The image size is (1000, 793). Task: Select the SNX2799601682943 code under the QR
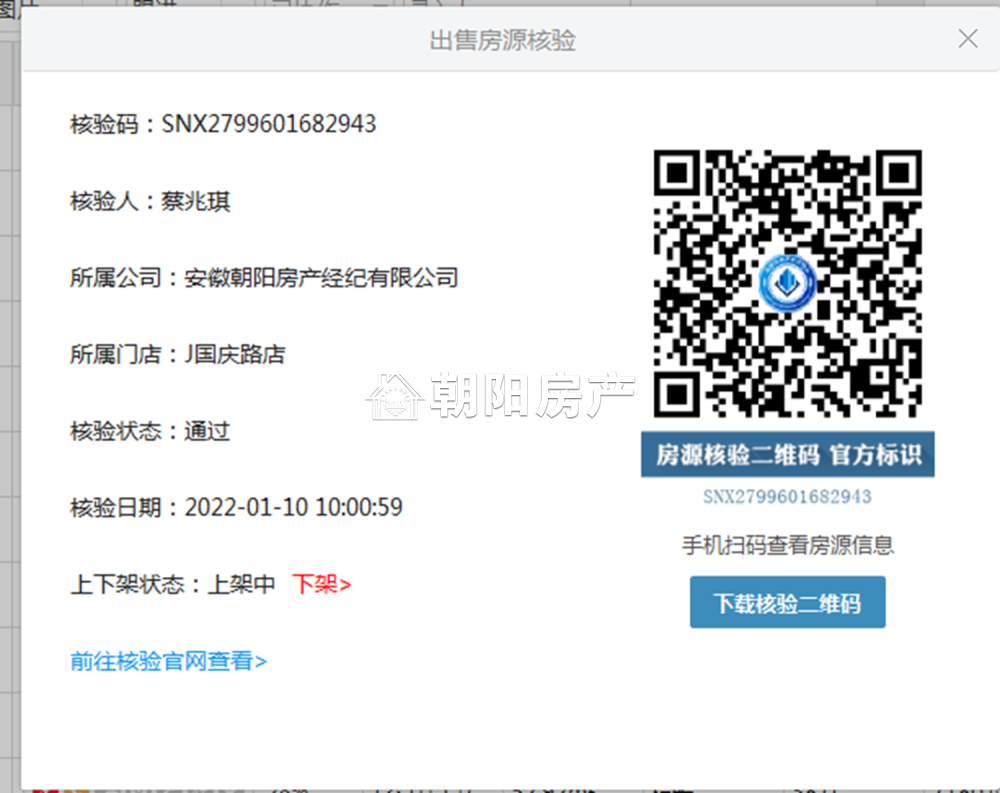click(787, 496)
